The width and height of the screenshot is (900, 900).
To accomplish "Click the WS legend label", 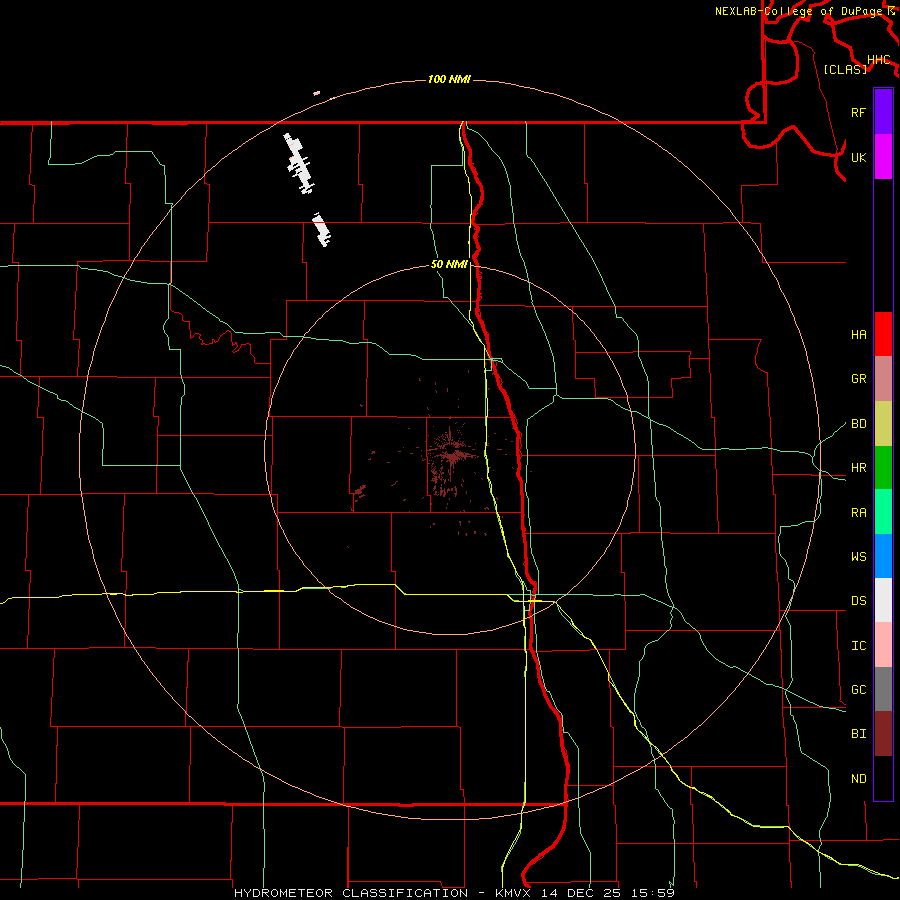I will tap(858, 557).
